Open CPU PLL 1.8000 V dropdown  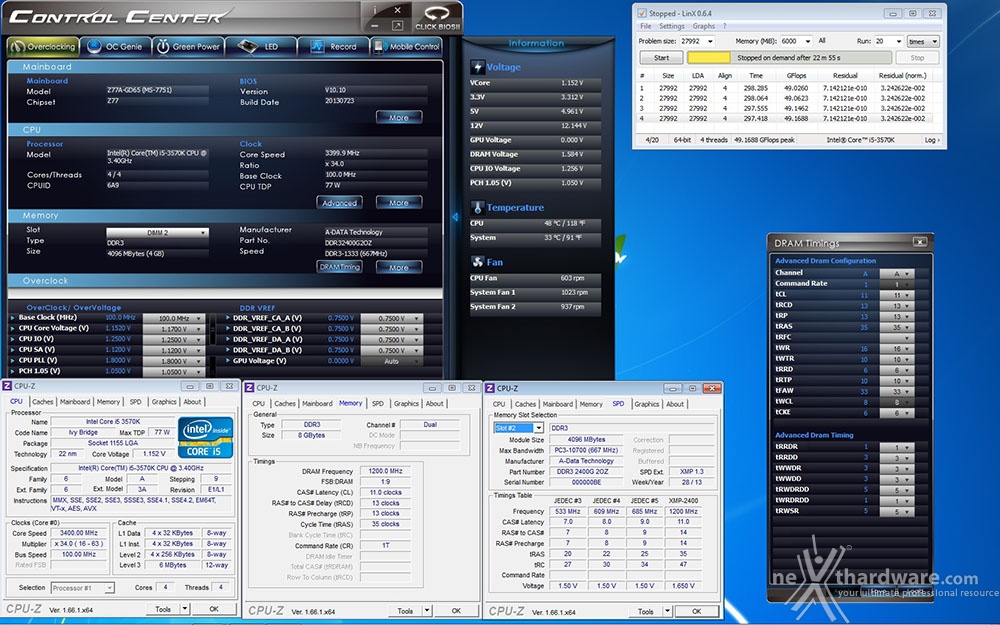[173, 361]
